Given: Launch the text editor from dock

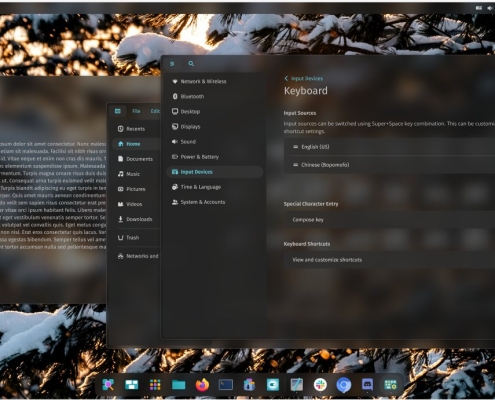Looking at the screenshot, I should (296, 385).
